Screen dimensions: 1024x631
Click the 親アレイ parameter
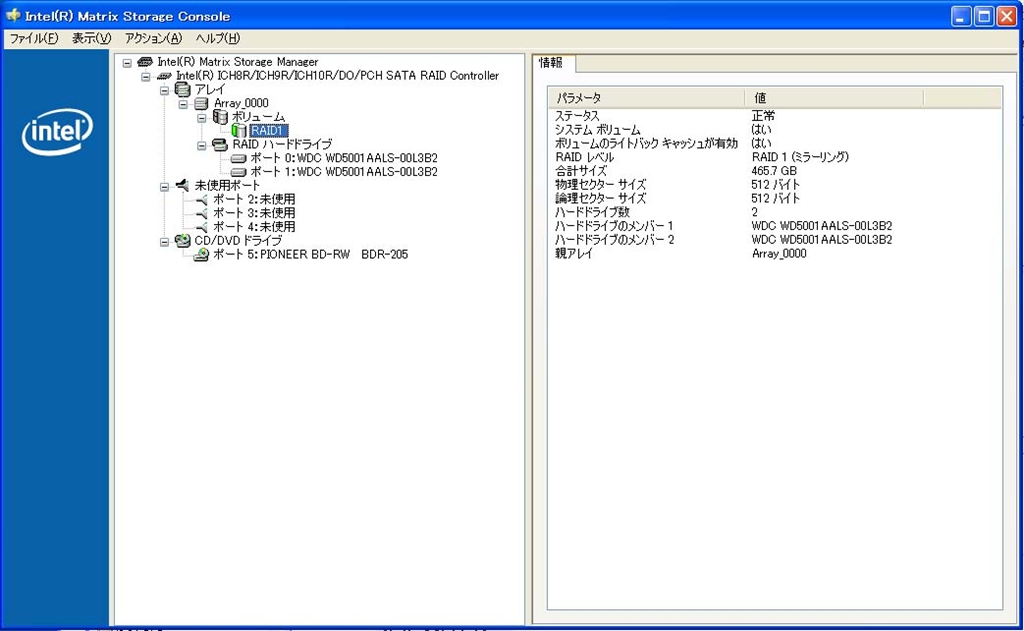tap(573, 253)
